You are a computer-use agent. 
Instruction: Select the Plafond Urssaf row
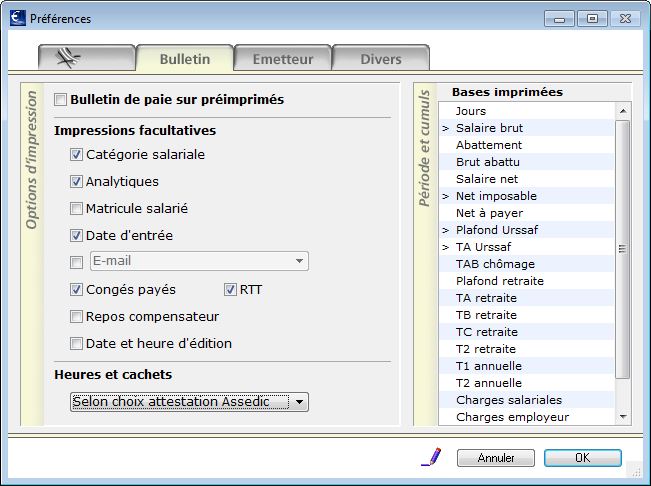coord(526,230)
